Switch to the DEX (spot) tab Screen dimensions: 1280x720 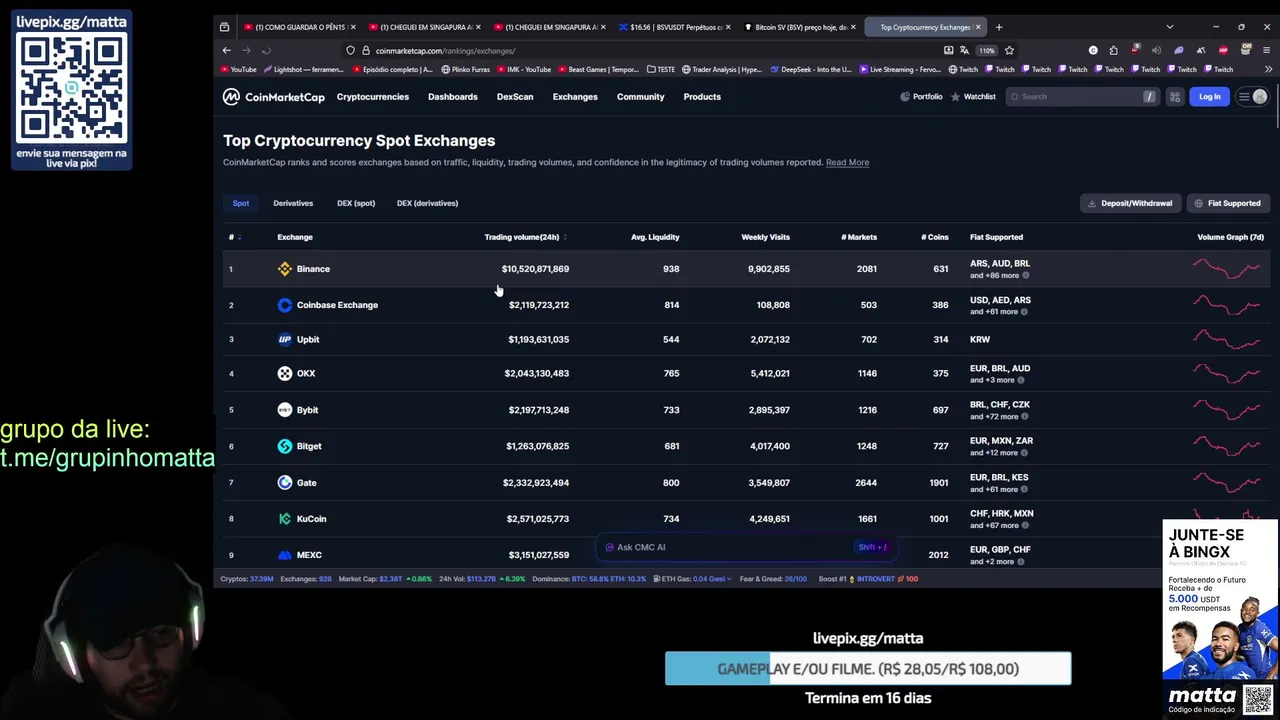click(x=356, y=203)
